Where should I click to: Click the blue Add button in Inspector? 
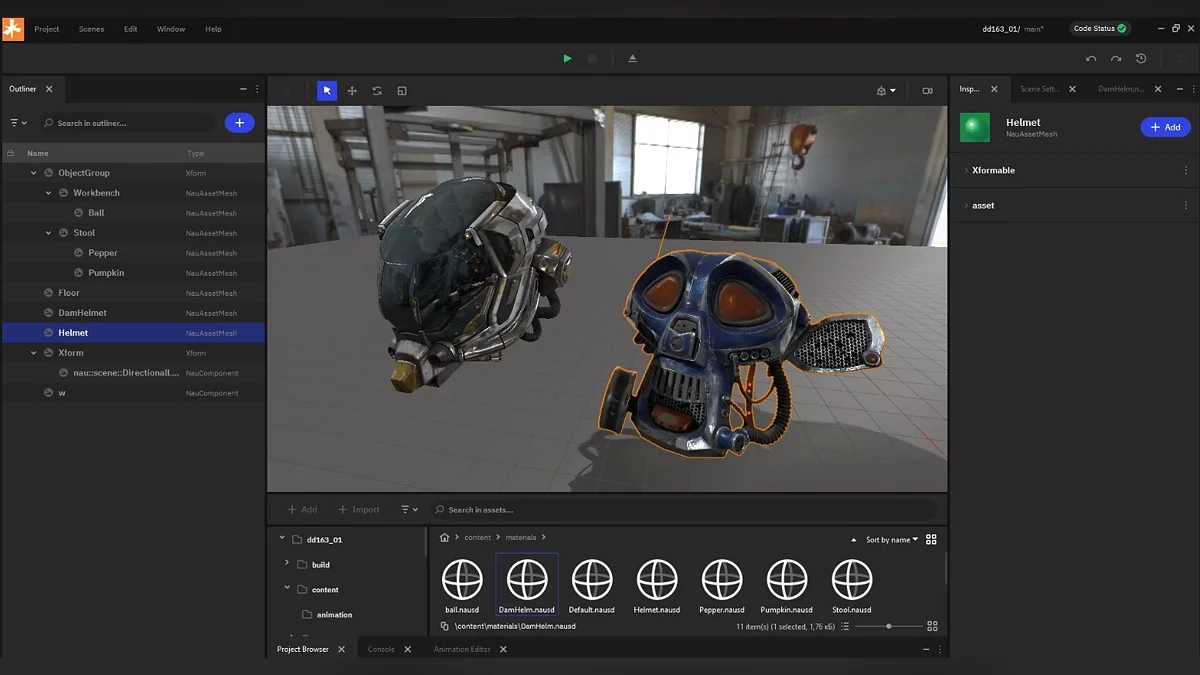(x=1165, y=127)
